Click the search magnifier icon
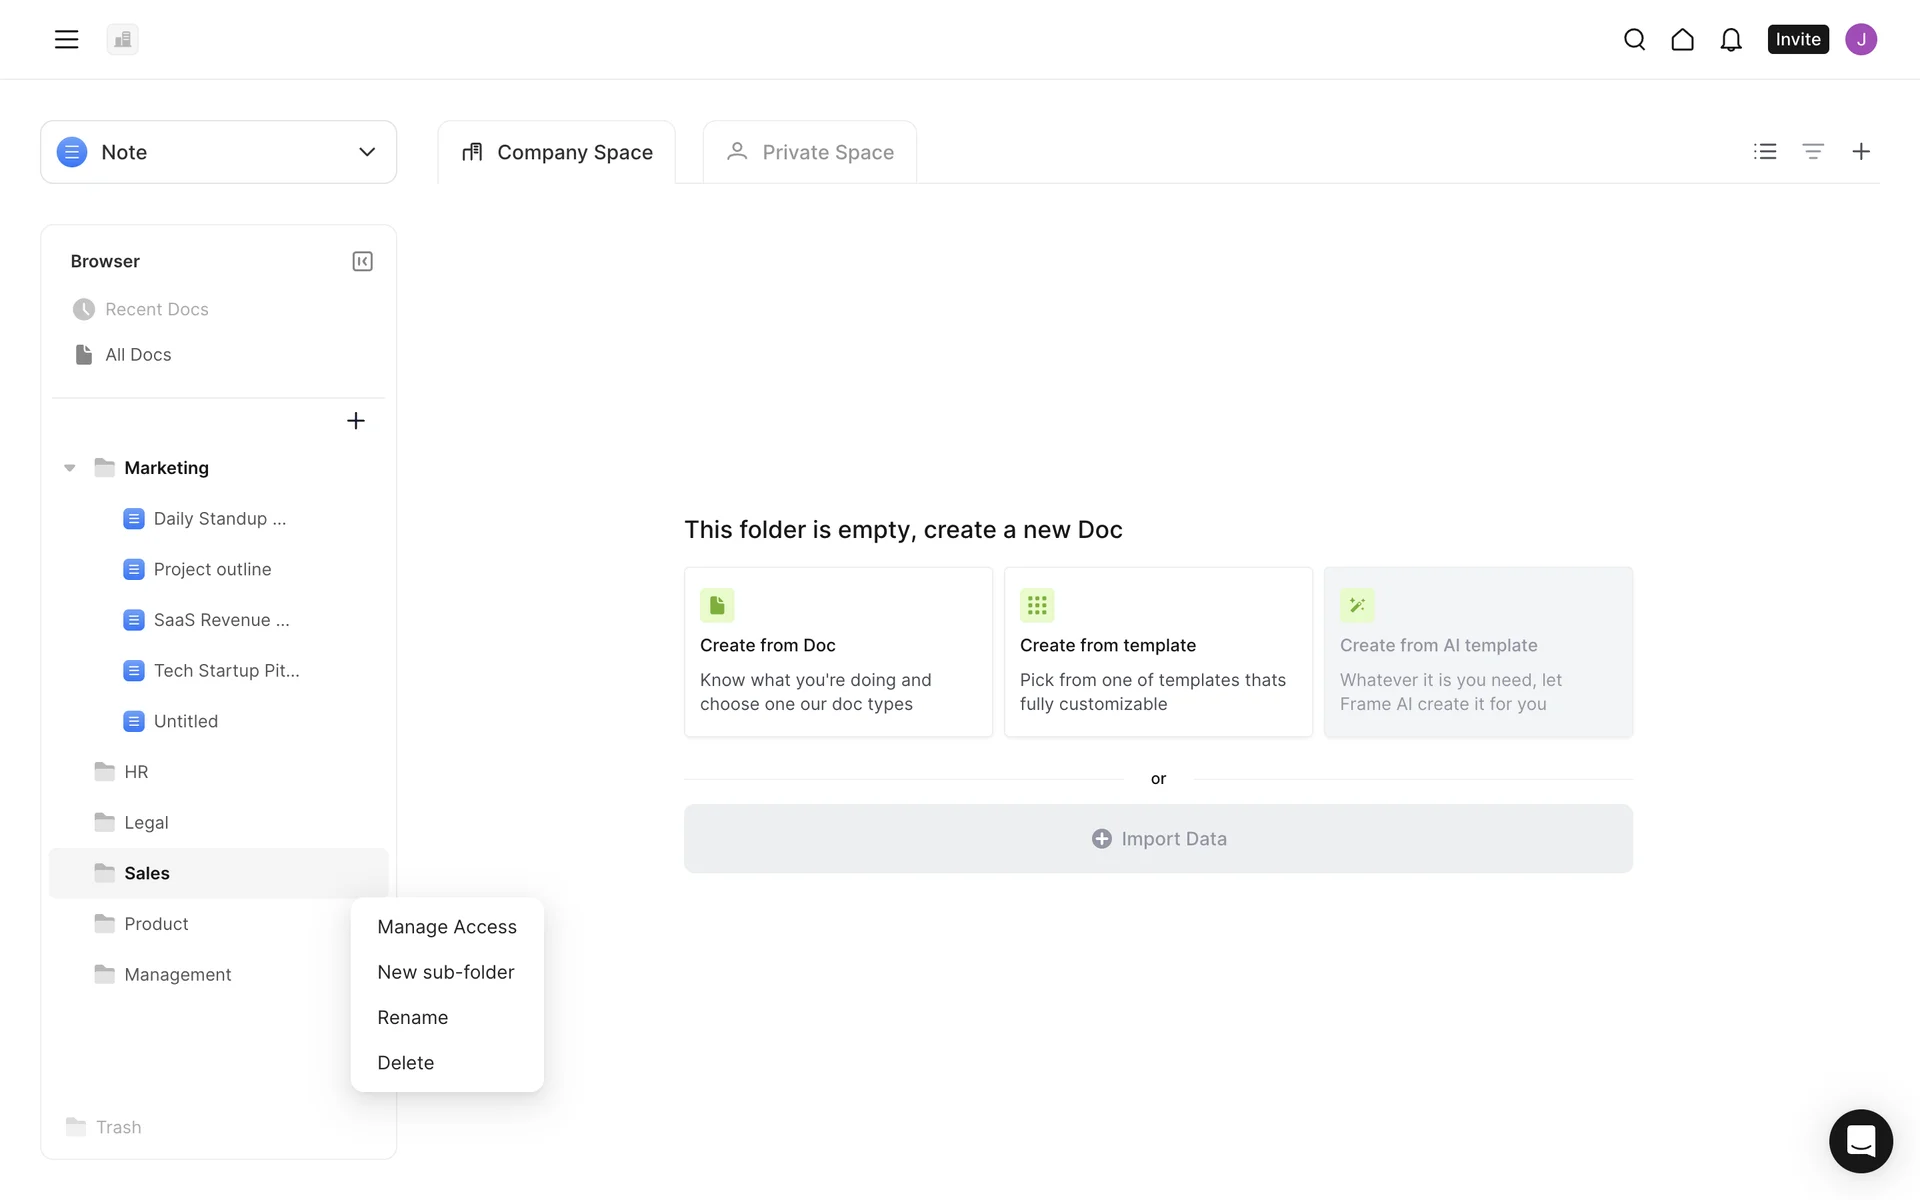The height and width of the screenshot is (1200, 1920). [x=1634, y=39]
